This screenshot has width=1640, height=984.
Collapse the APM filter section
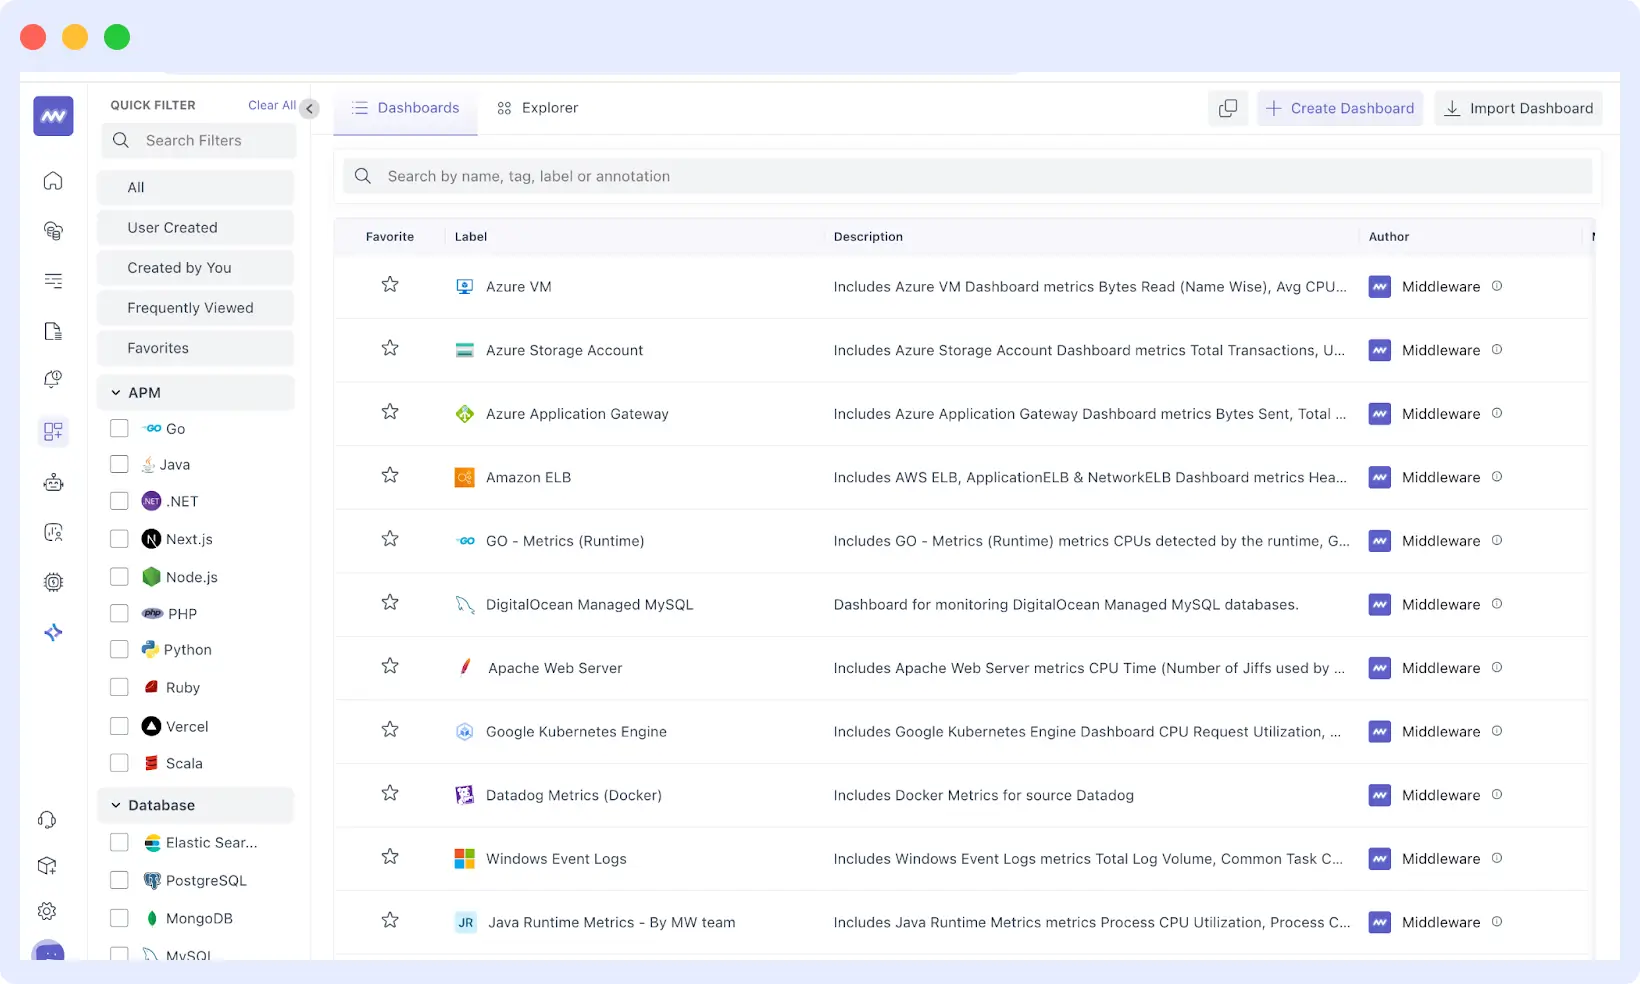116,393
